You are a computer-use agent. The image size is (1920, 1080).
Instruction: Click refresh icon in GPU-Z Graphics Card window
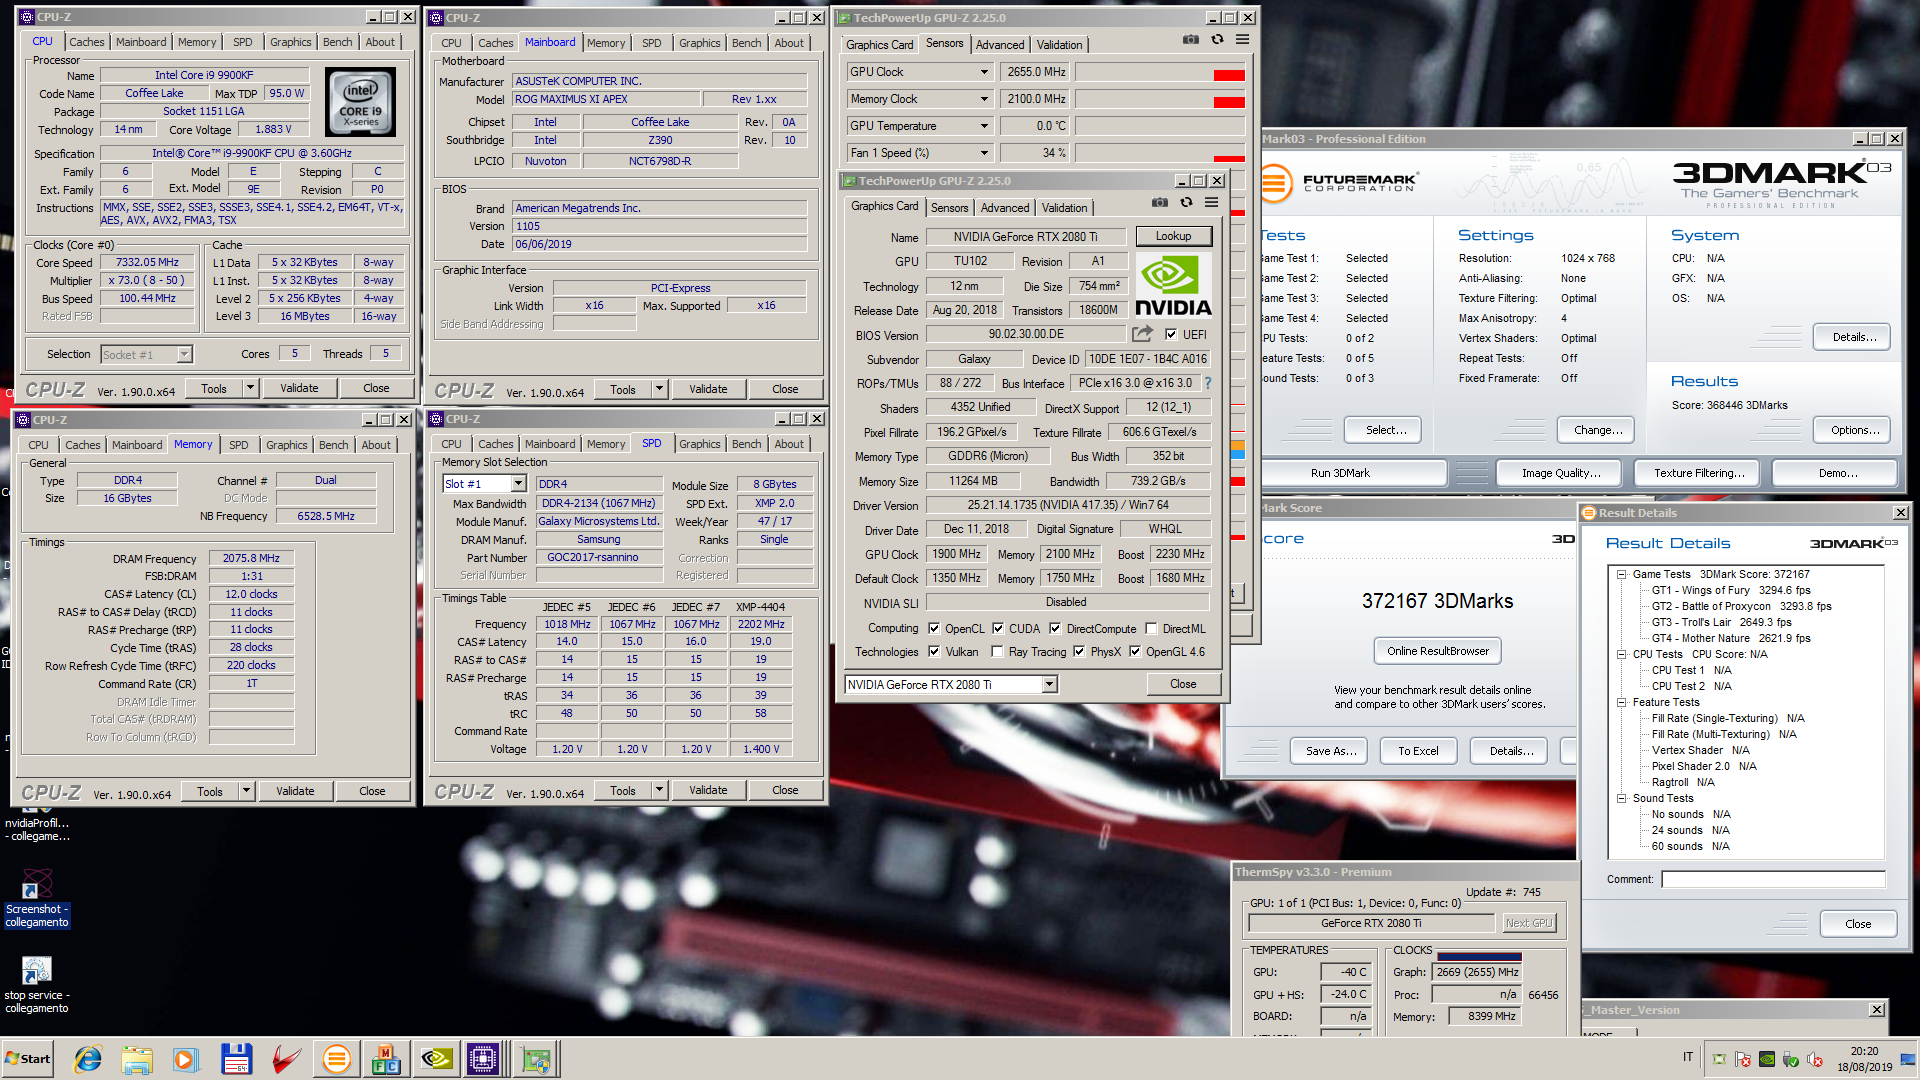pyautogui.click(x=1186, y=202)
